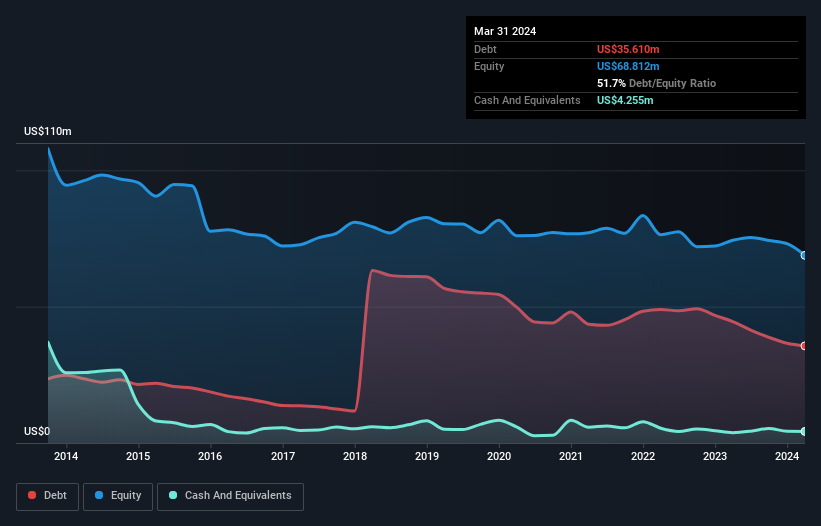Click the 2020 x-axis label

(499, 456)
